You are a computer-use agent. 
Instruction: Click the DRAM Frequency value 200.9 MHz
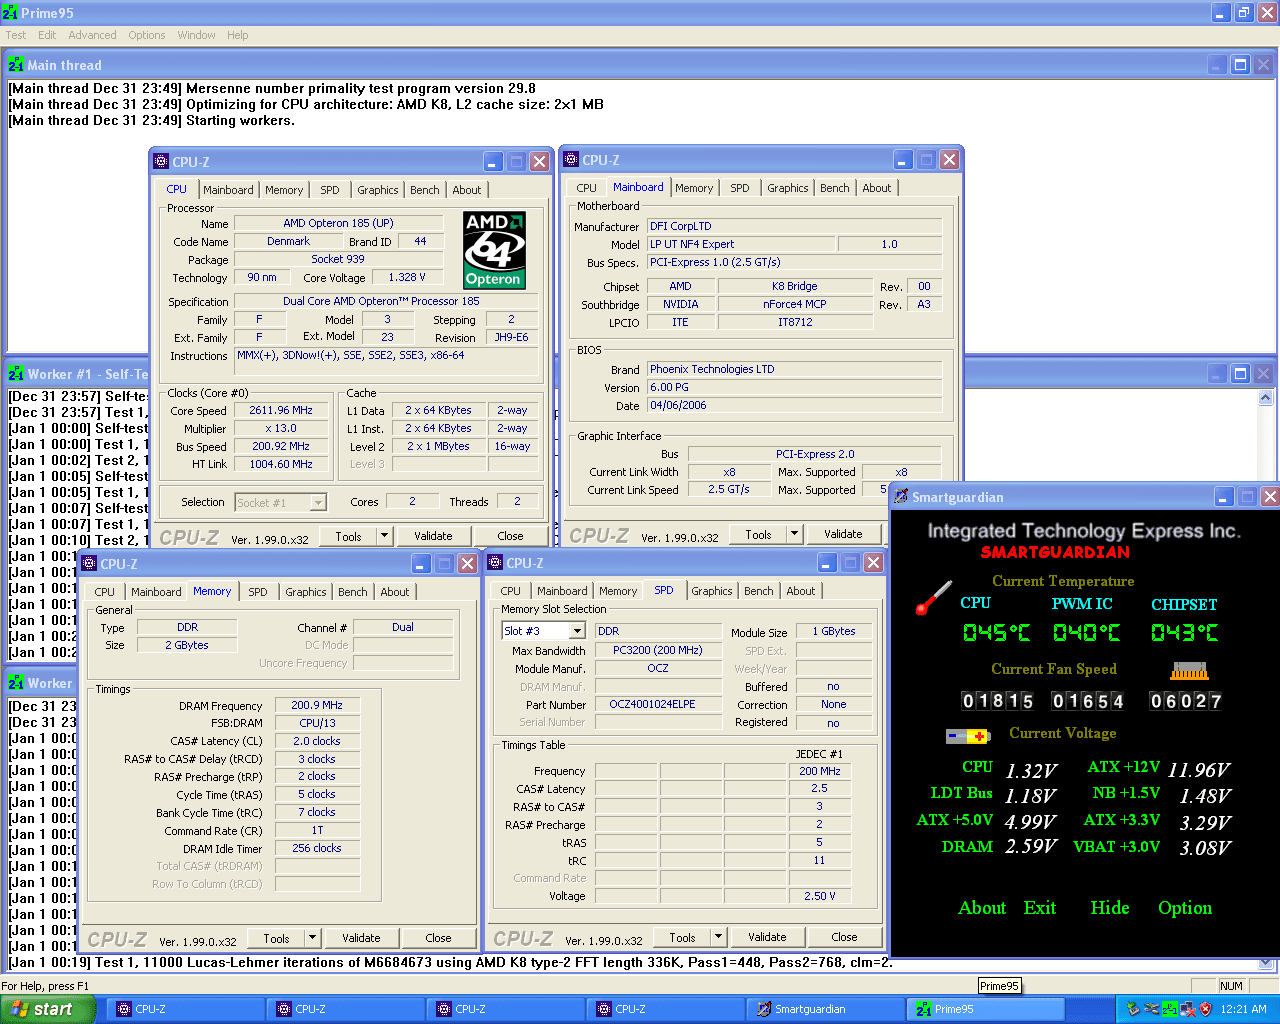pyautogui.click(x=317, y=705)
